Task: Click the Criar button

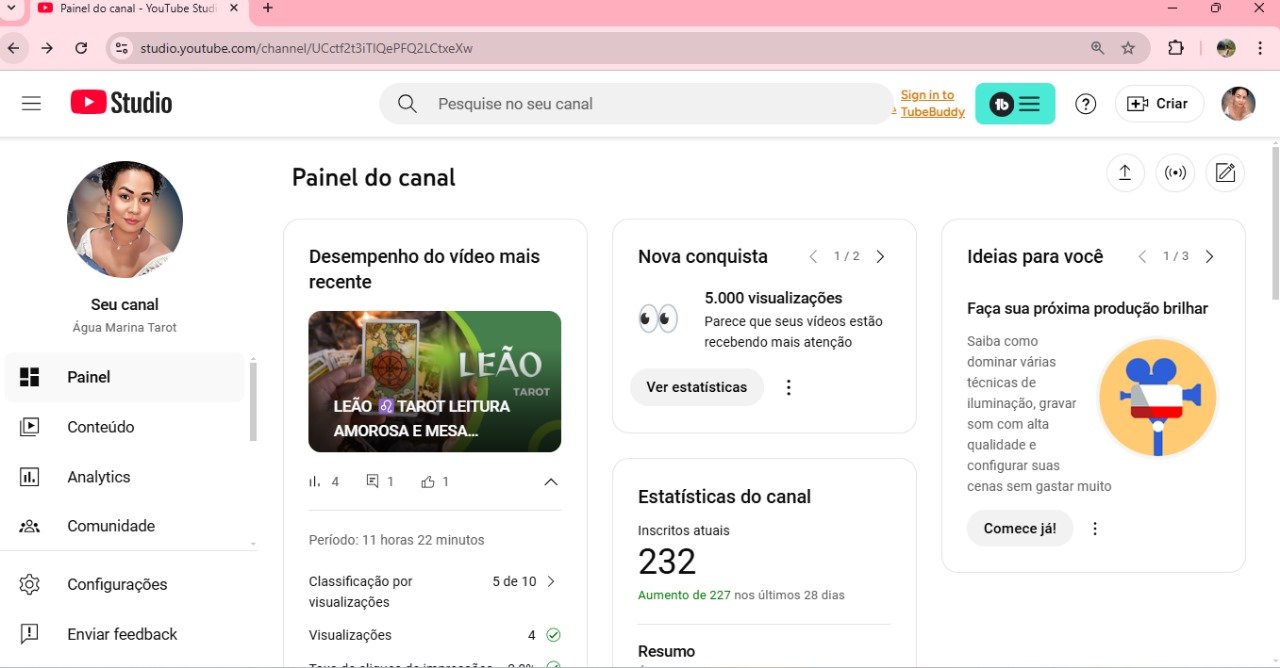Action: [1159, 103]
